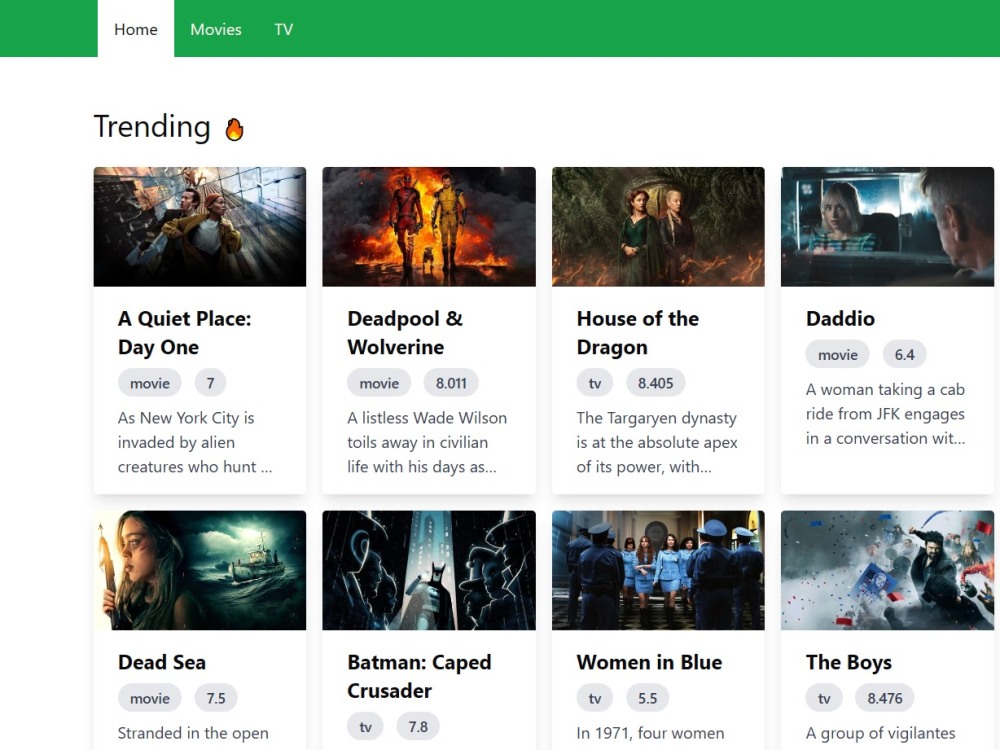Image resolution: width=1000 pixels, height=750 pixels.
Task: Click movie badge on A Quiet Place card
Action: (x=150, y=383)
